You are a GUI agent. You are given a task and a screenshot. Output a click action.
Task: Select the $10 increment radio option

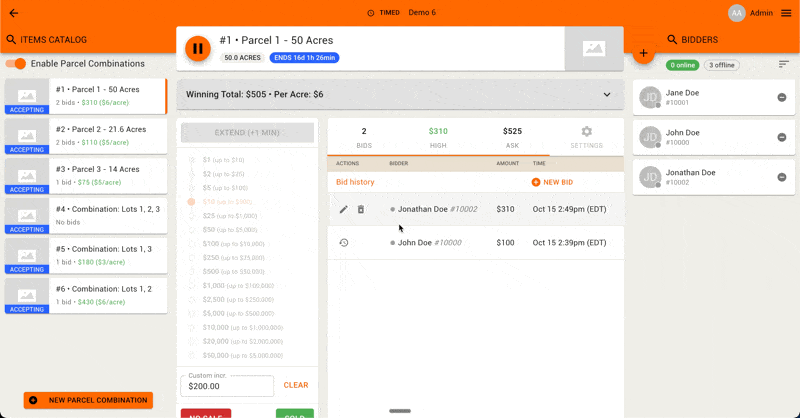coord(192,201)
